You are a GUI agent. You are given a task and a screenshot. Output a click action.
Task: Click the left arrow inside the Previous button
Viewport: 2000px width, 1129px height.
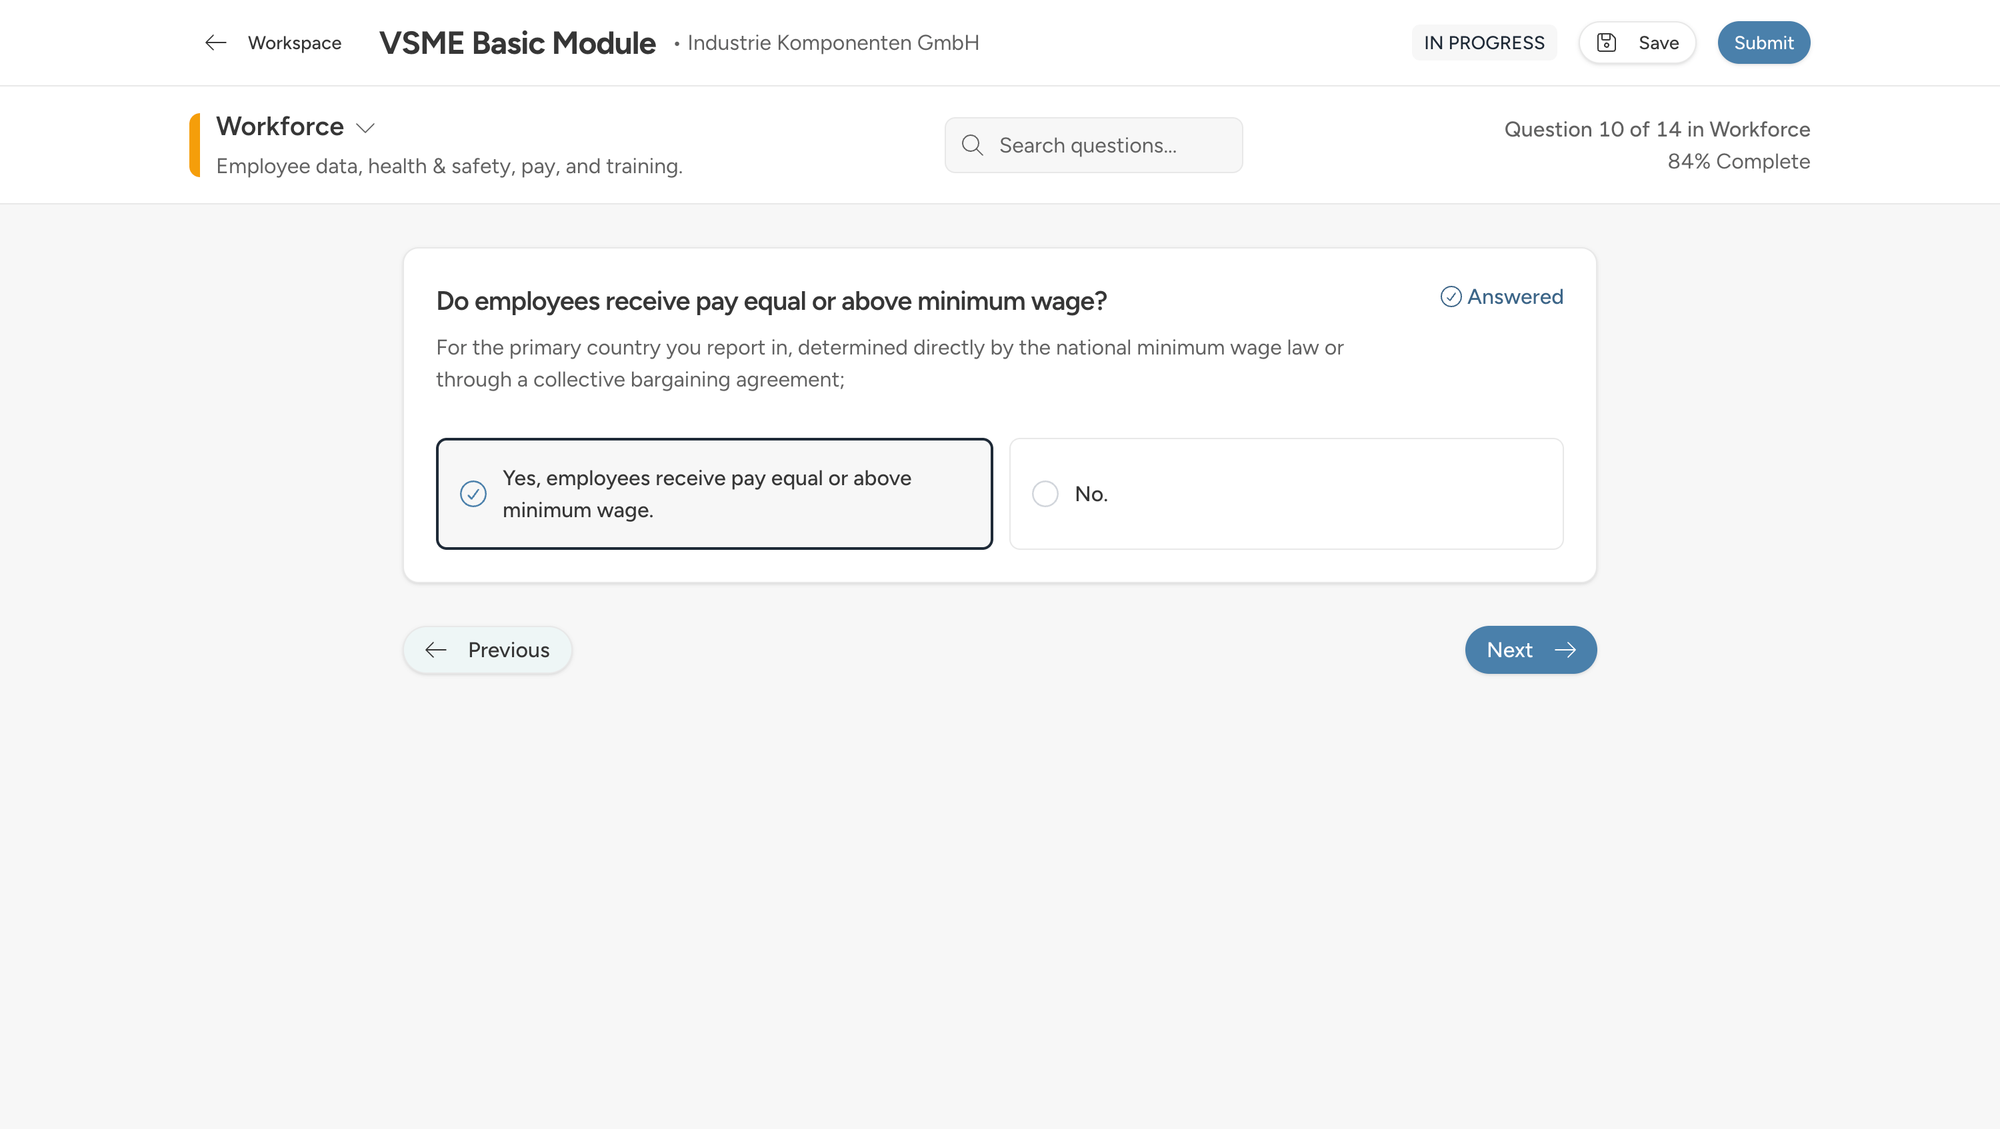[x=436, y=649]
